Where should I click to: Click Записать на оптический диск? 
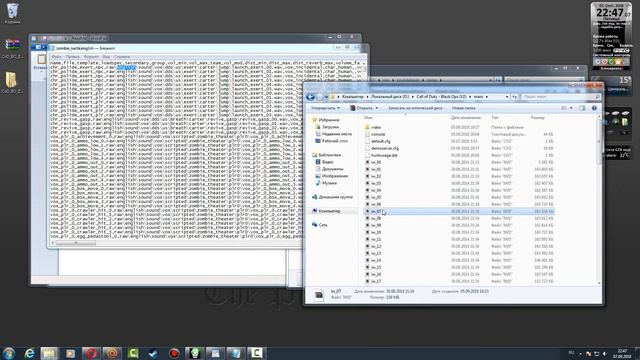tap(415, 108)
